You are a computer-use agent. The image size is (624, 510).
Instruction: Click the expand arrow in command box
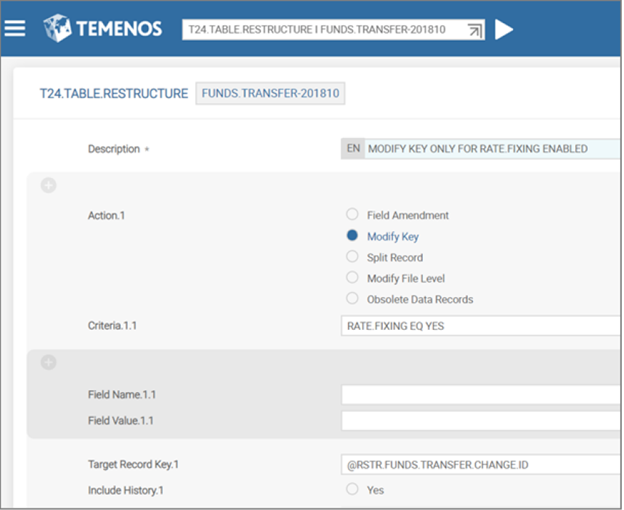474,30
